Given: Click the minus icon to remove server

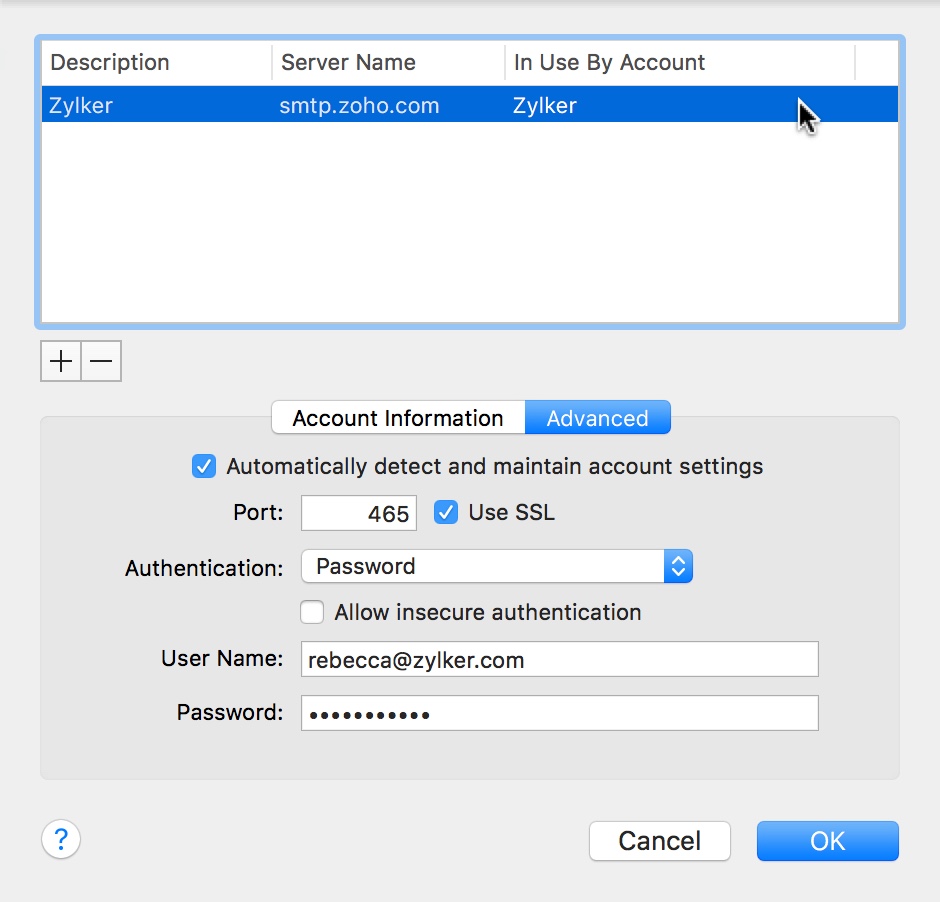Looking at the screenshot, I should coord(101,361).
